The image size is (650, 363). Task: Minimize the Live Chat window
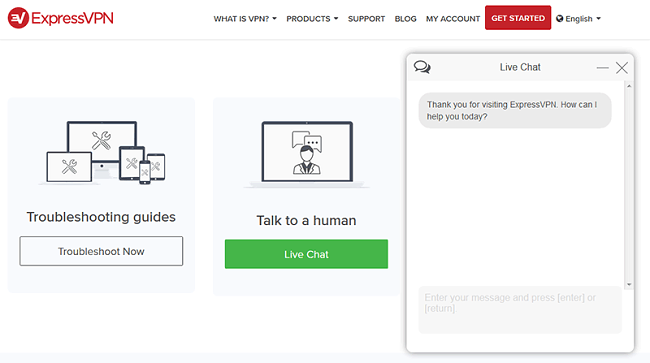click(602, 68)
